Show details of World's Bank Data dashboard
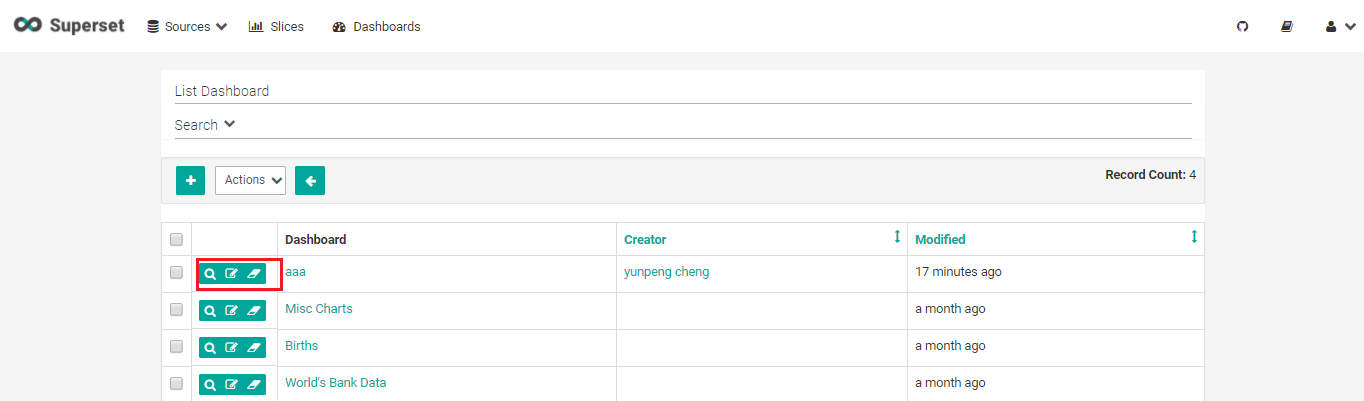The height and width of the screenshot is (401, 1364). (x=210, y=384)
